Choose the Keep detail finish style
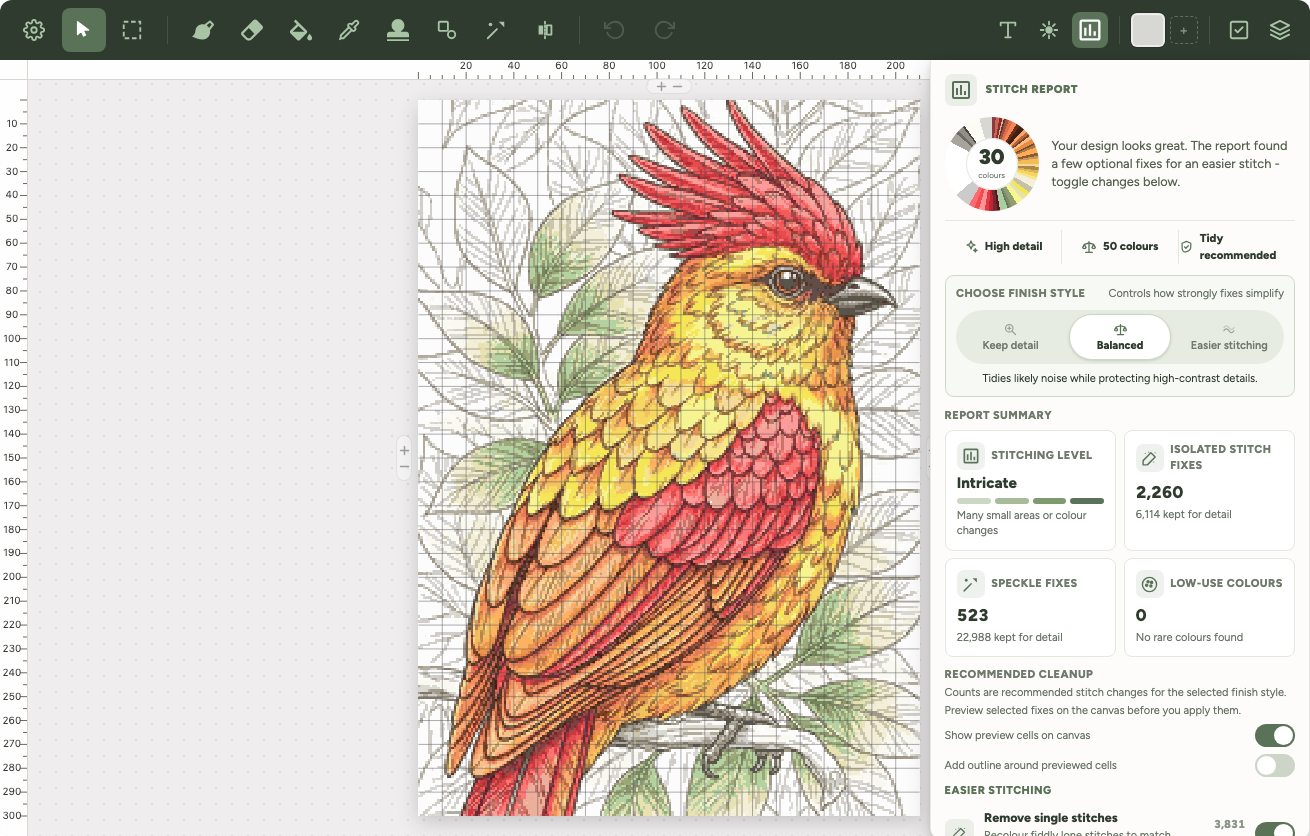This screenshot has height=836, width=1310. [x=1010, y=338]
